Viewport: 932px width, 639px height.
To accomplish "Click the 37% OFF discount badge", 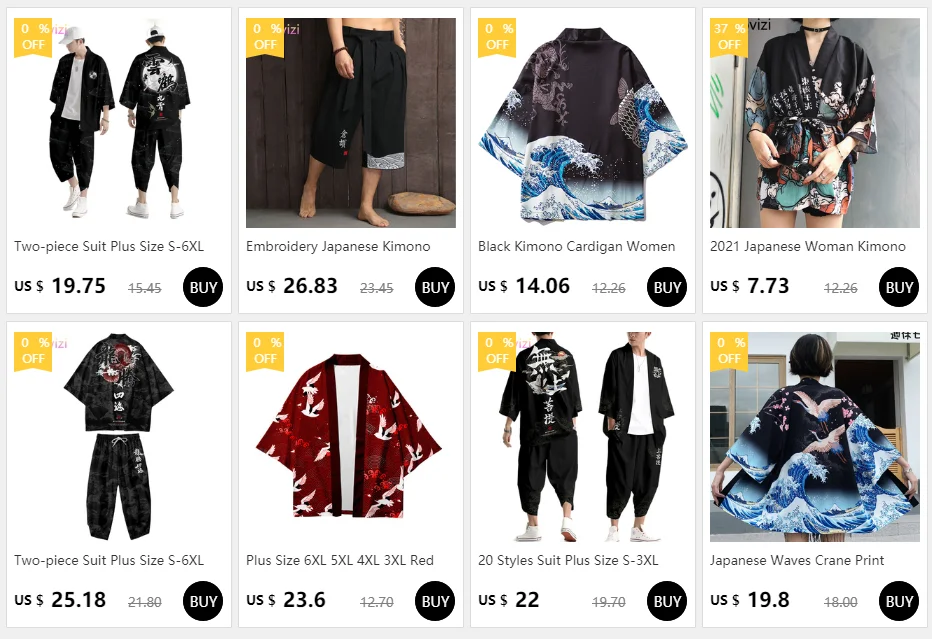I will coord(729,37).
